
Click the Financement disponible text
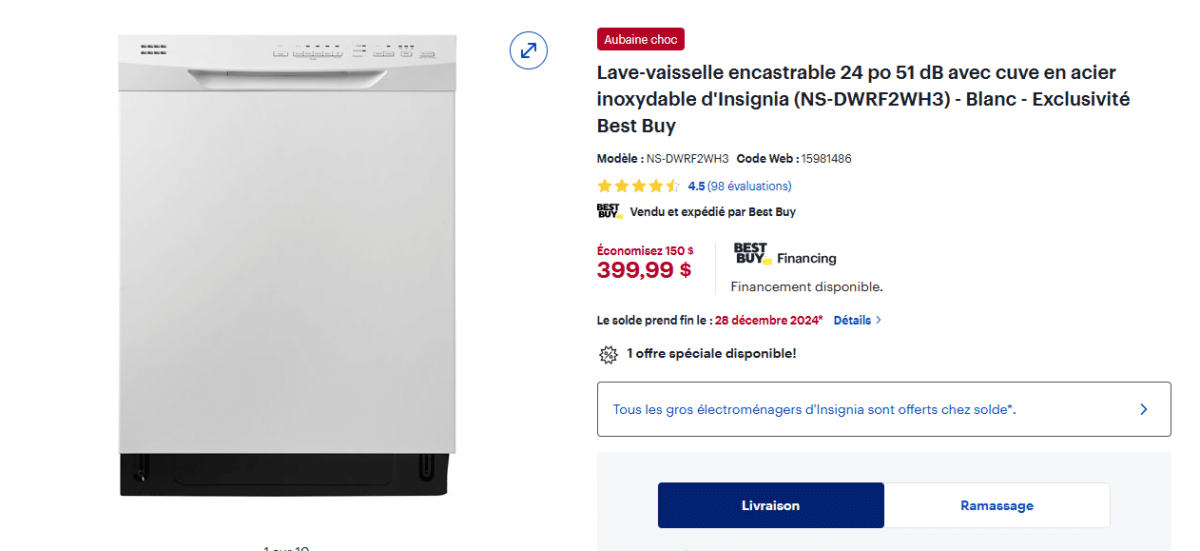[x=806, y=287]
